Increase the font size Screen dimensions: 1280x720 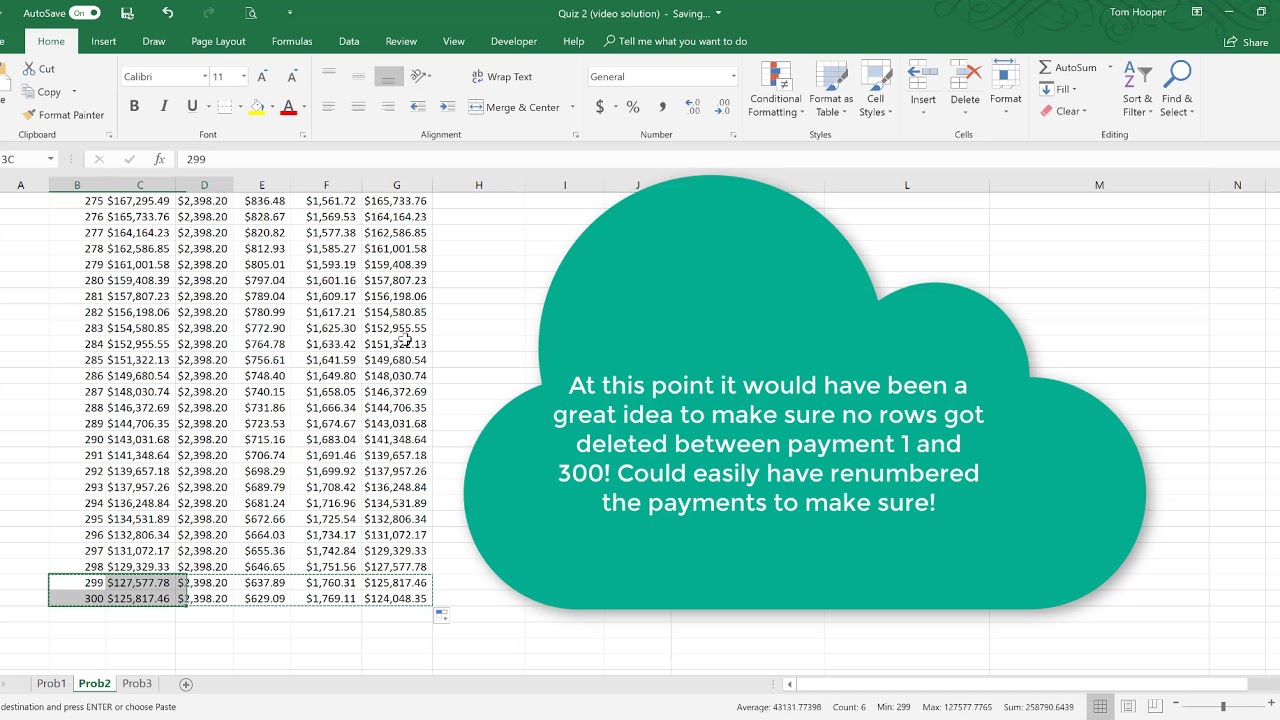262,77
